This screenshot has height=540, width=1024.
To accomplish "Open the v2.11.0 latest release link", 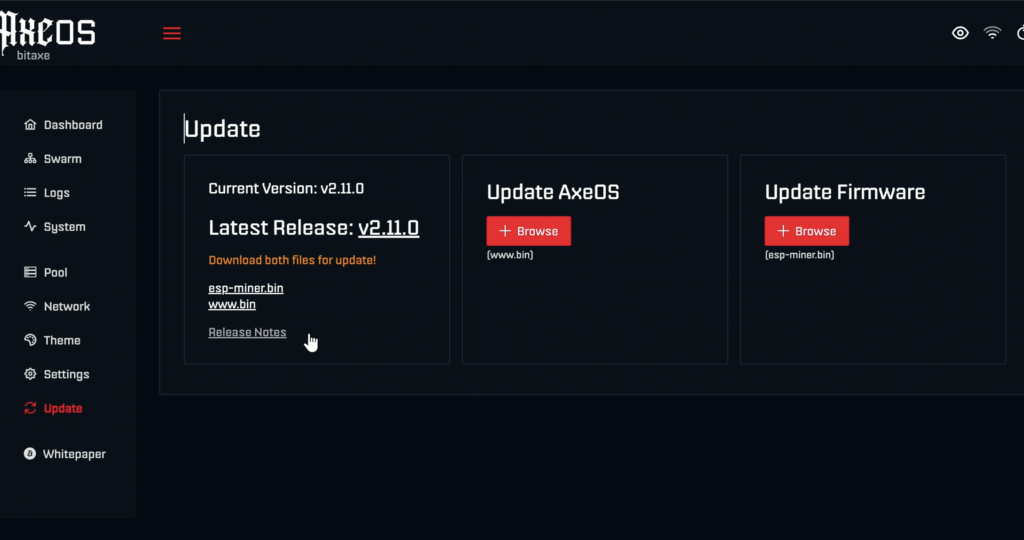I will (389, 228).
